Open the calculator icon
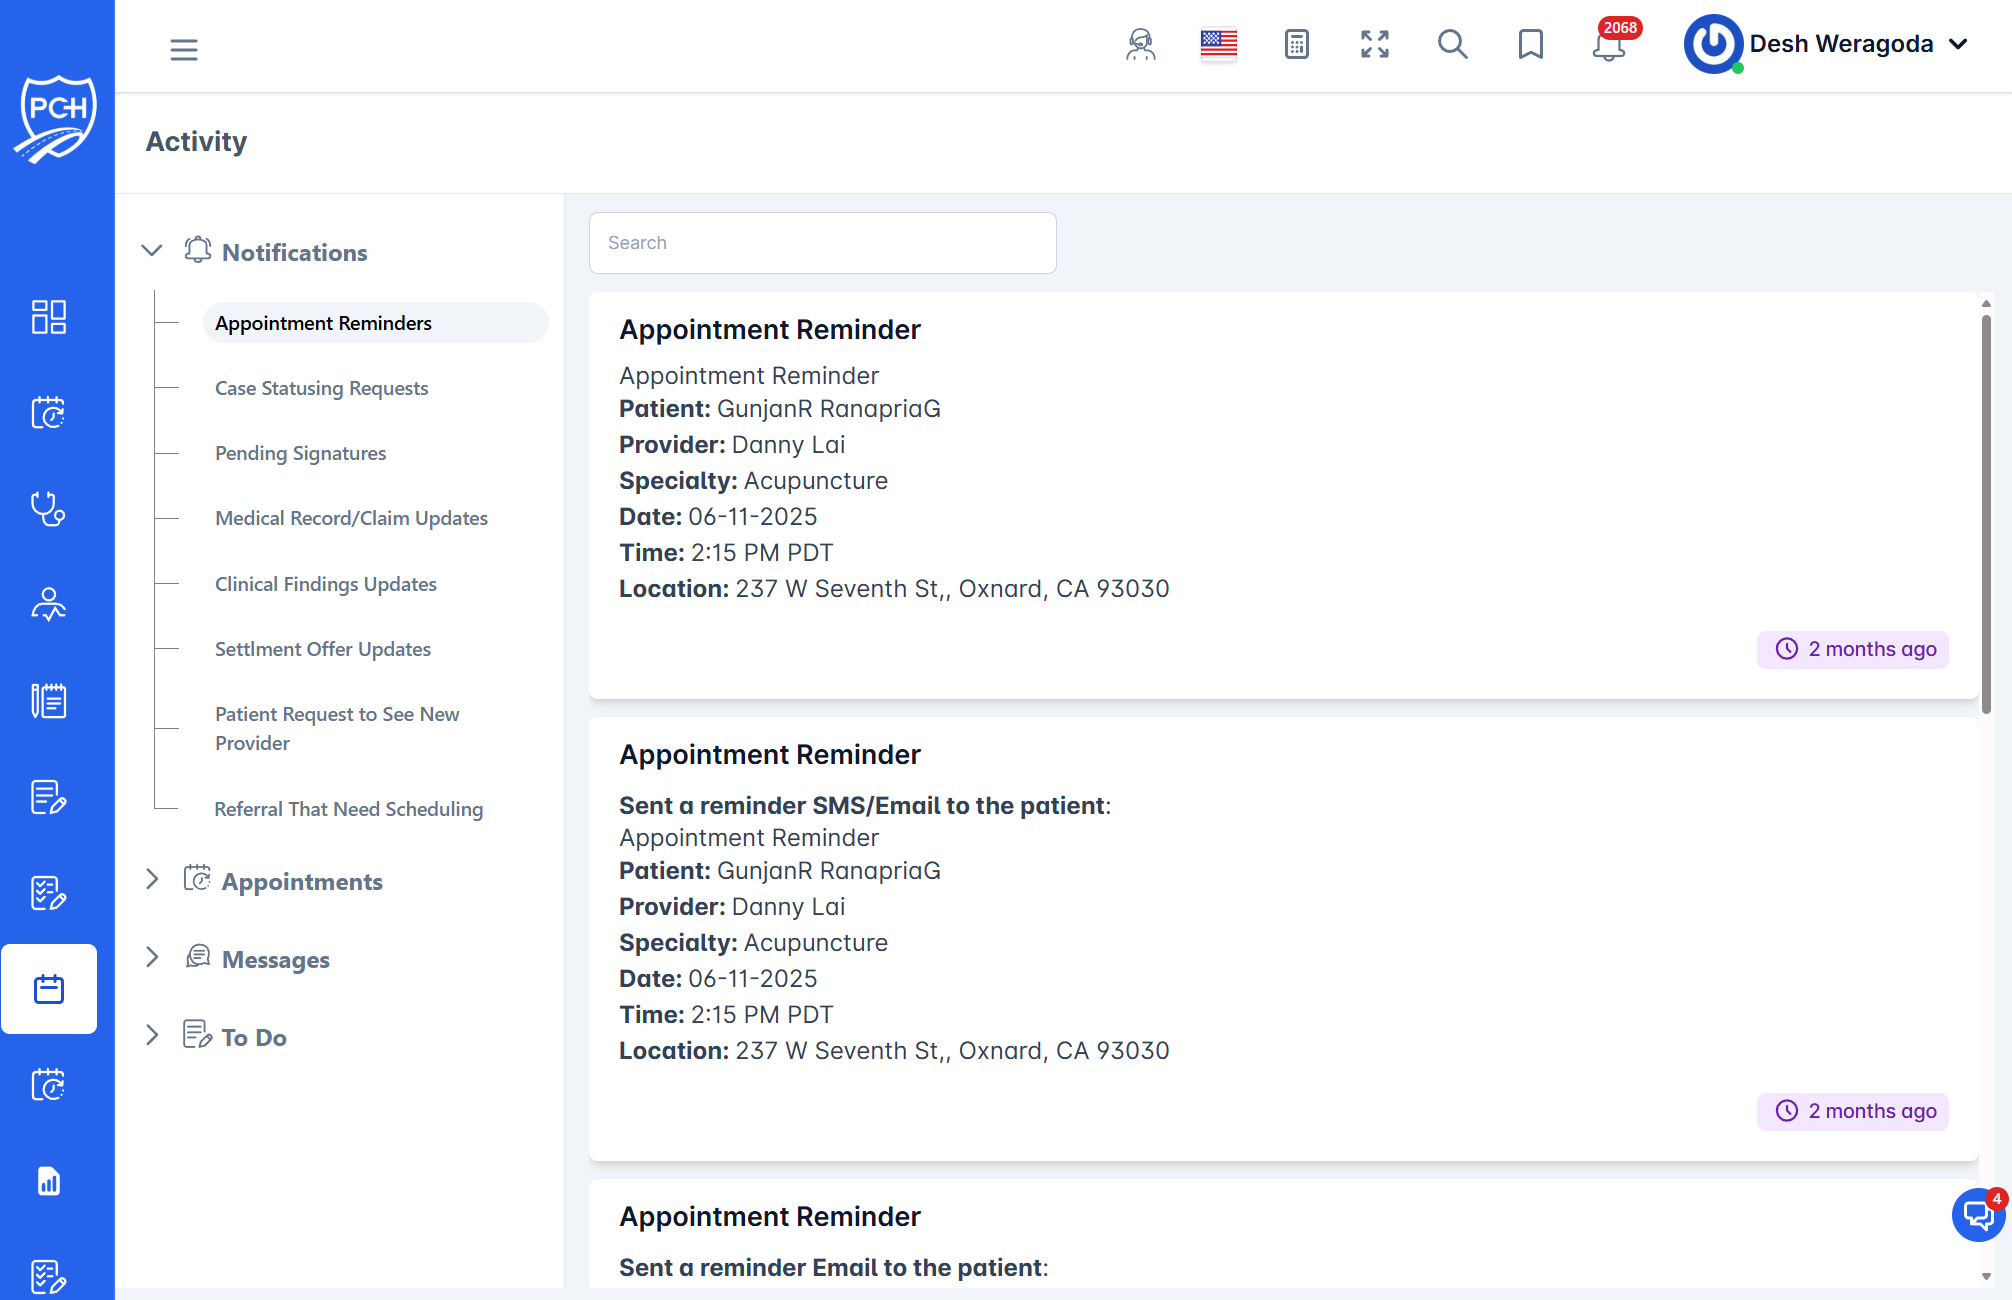Viewport: 2012px width, 1300px height. 1296,45
